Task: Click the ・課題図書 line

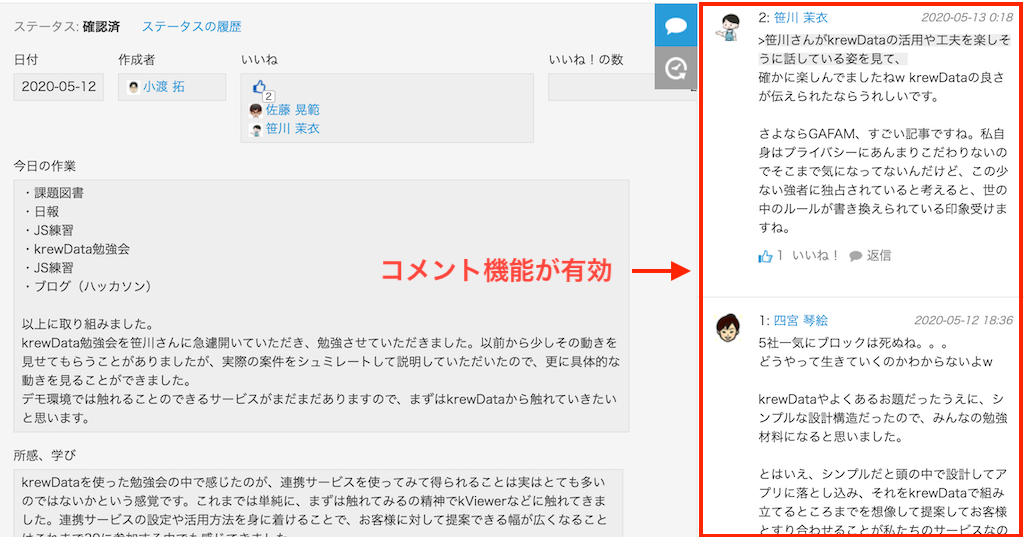Action: coord(53,193)
